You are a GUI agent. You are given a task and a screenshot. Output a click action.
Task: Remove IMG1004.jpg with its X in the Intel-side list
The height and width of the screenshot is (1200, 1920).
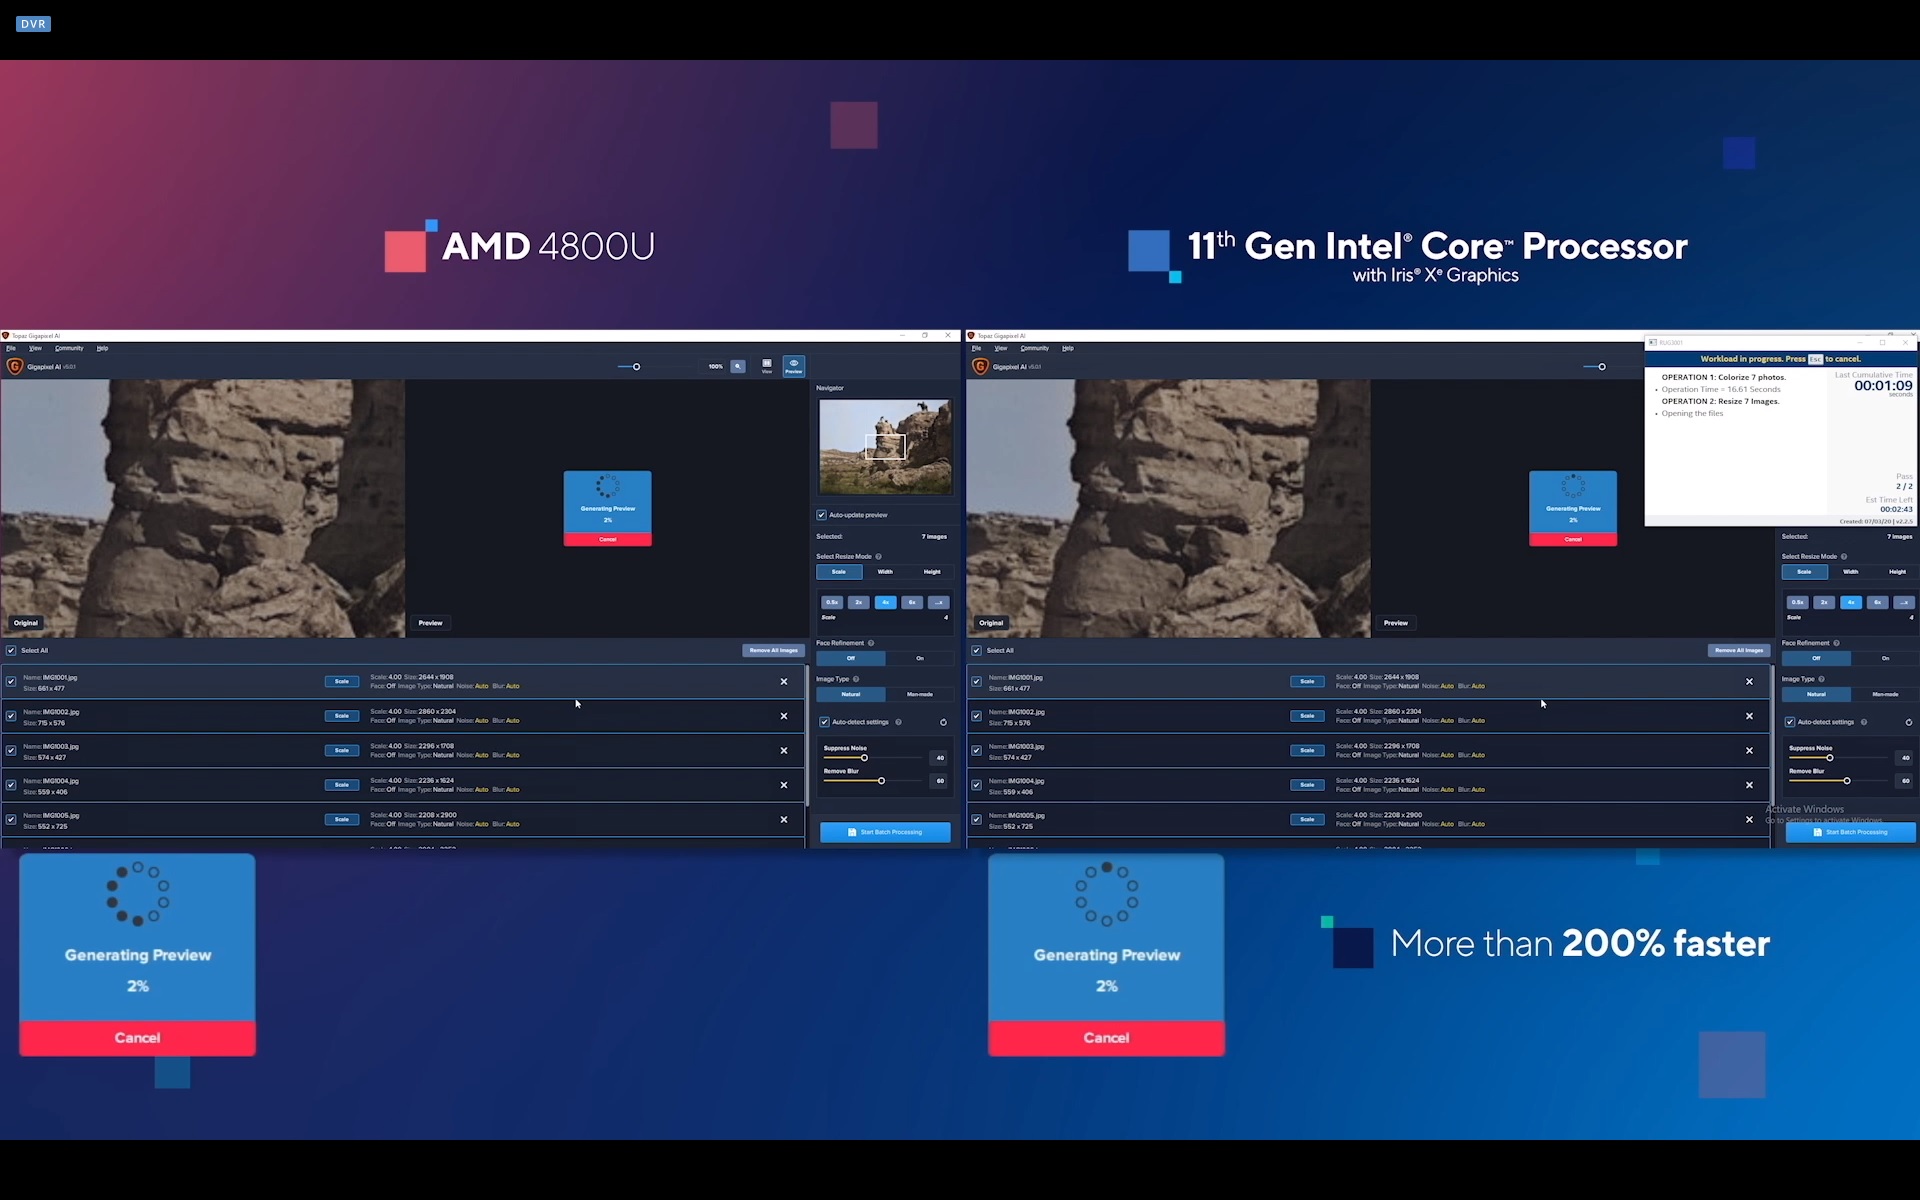(x=1749, y=785)
